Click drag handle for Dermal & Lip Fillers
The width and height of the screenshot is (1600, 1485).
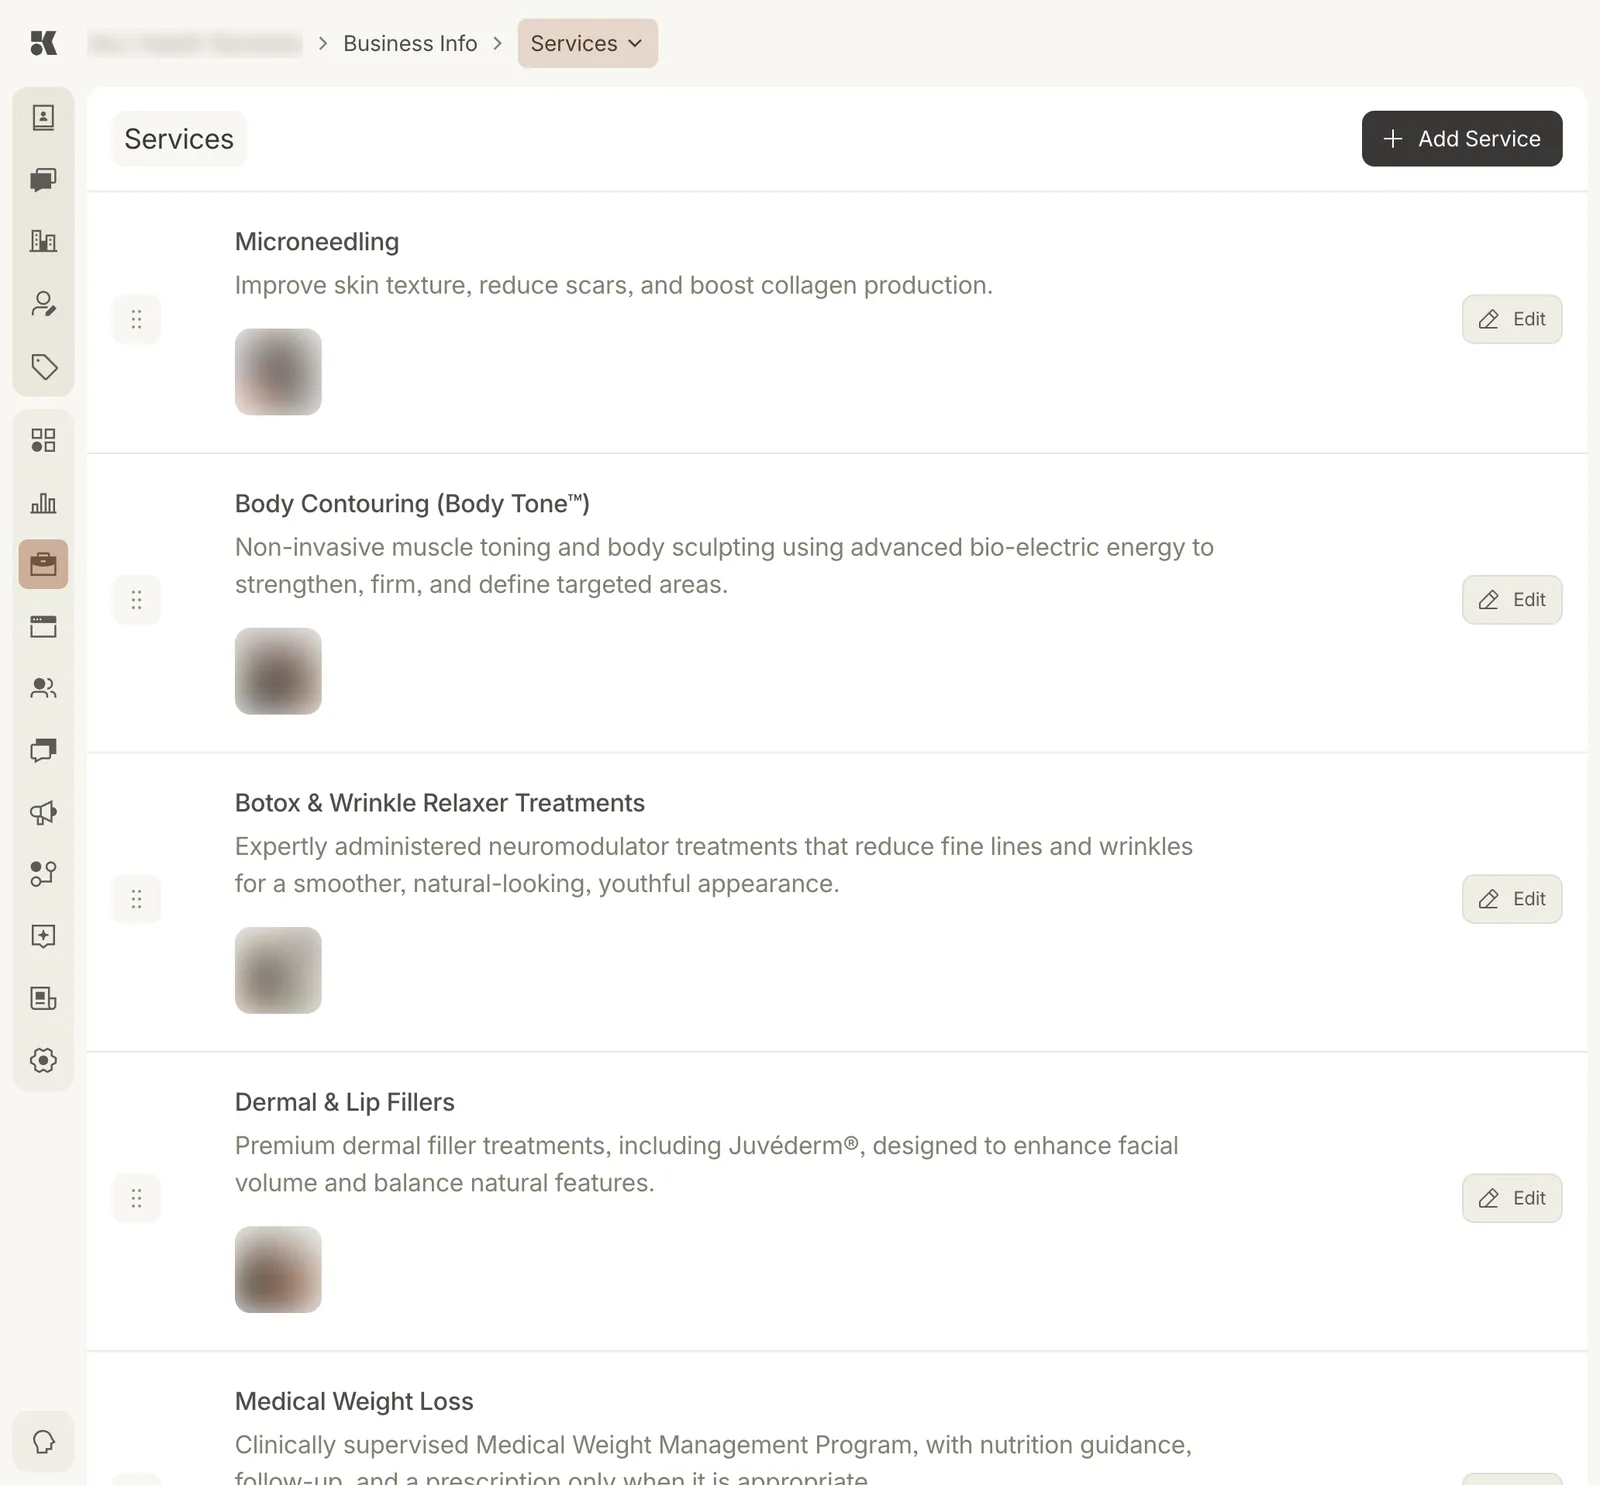(x=136, y=1198)
